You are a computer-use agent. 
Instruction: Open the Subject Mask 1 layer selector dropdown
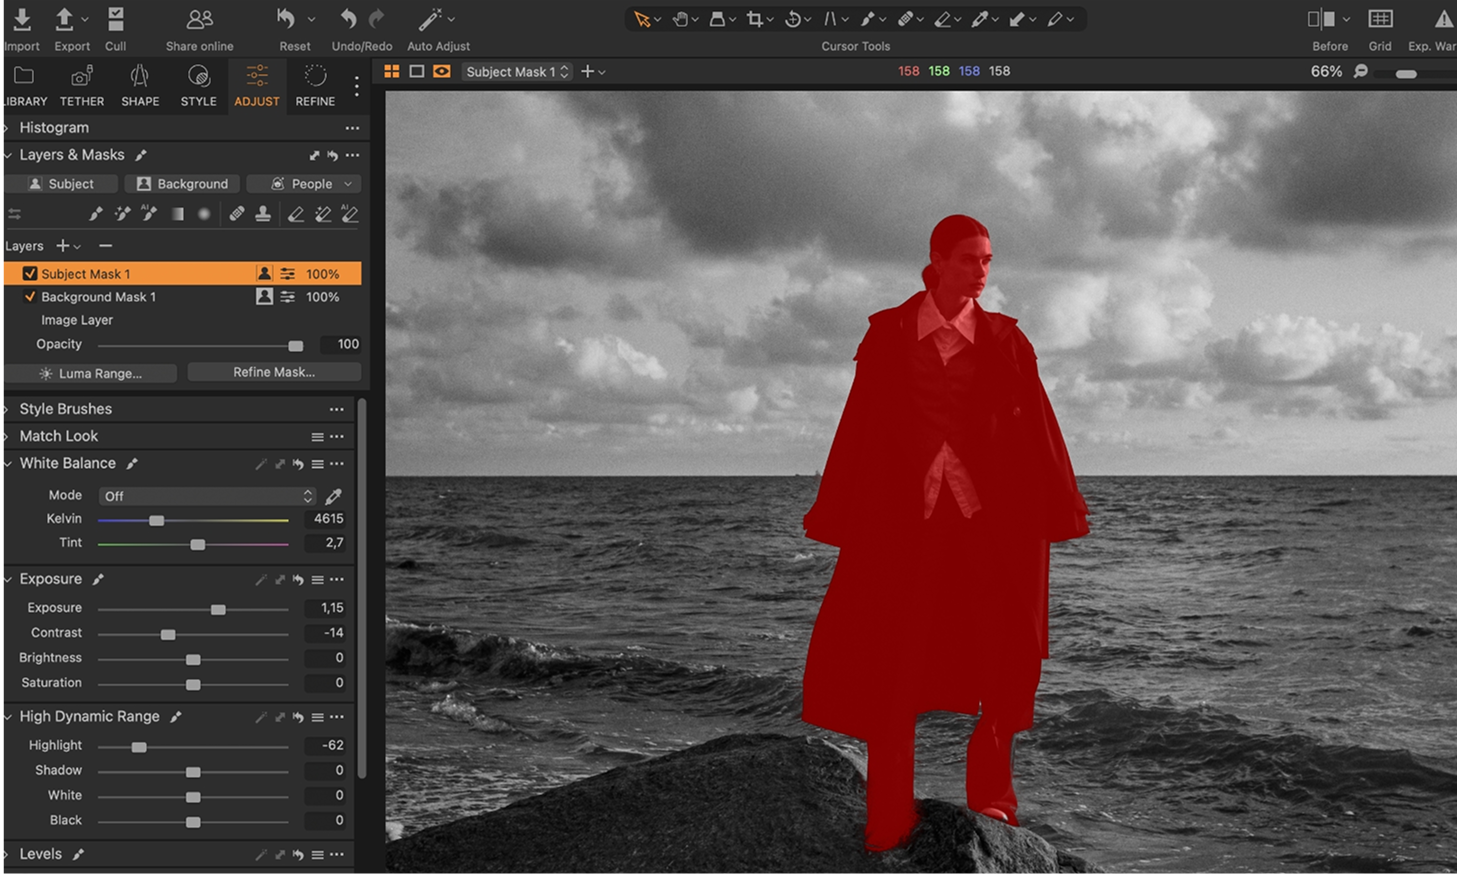point(517,72)
